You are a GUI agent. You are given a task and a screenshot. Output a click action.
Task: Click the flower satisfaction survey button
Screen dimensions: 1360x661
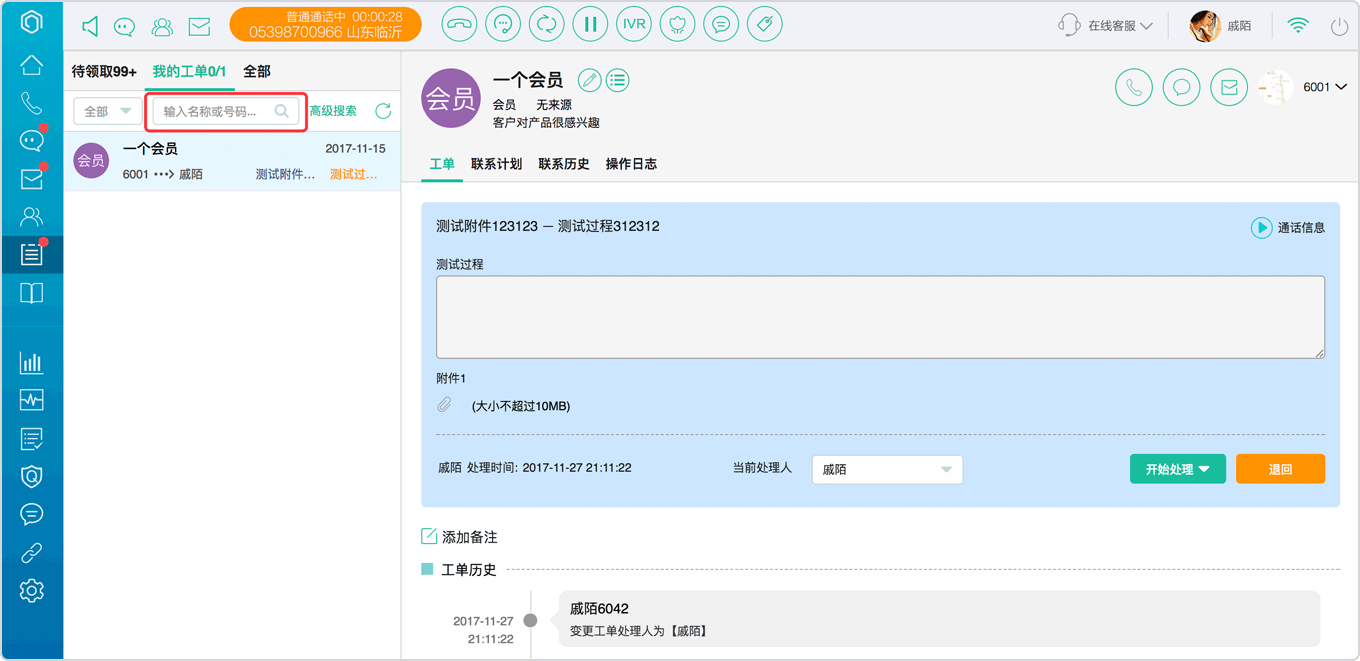coord(678,25)
